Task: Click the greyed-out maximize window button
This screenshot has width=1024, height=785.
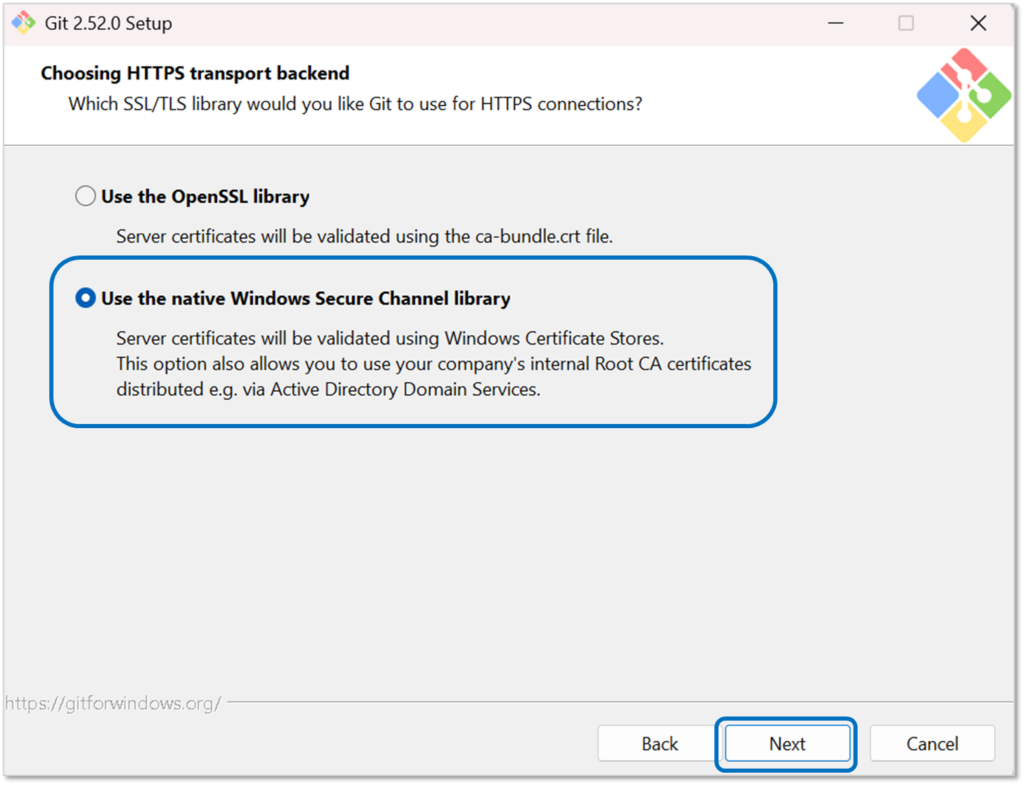Action: [906, 23]
